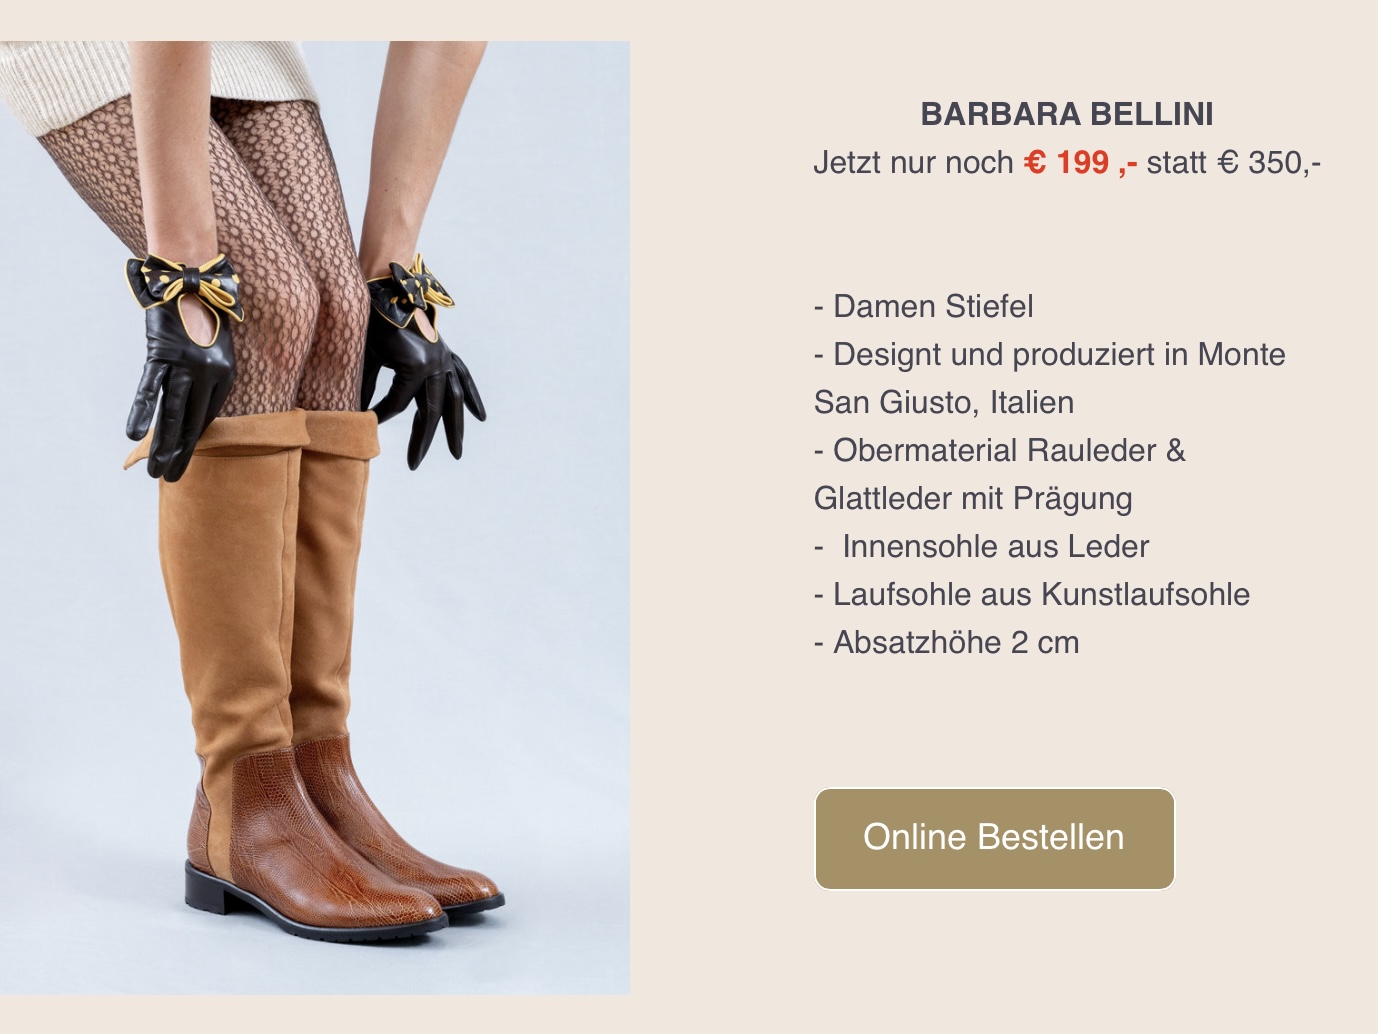Image resolution: width=1378 pixels, height=1034 pixels.
Task: Open the Barbara Bellini boots product photo
Action: click(315, 517)
